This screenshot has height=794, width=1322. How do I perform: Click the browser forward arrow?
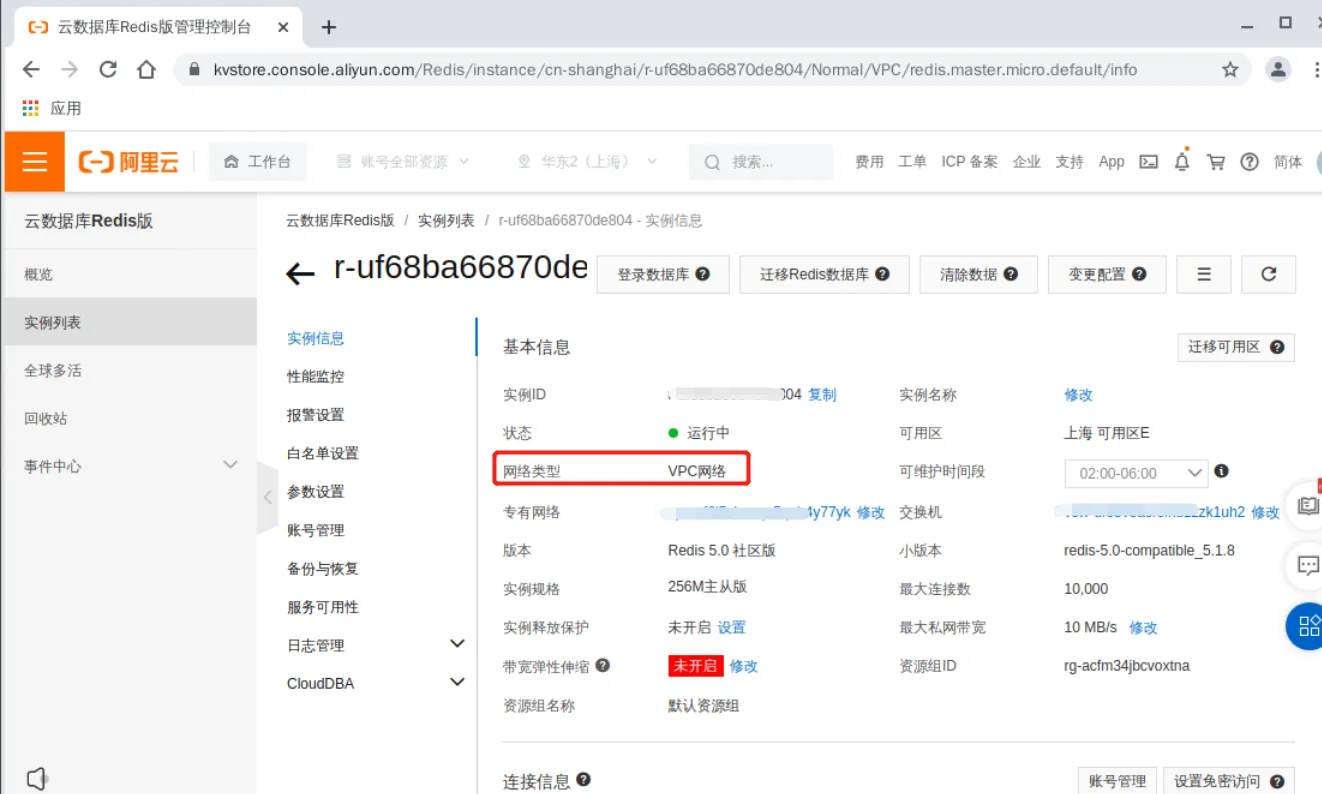pyautogui.click(x=69, y=70)
